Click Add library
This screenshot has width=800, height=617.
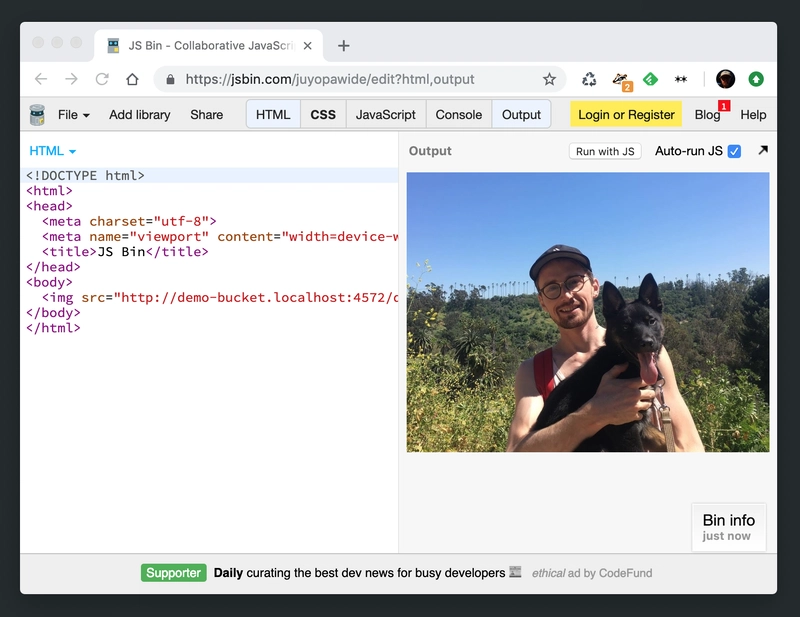click(140, 115)
